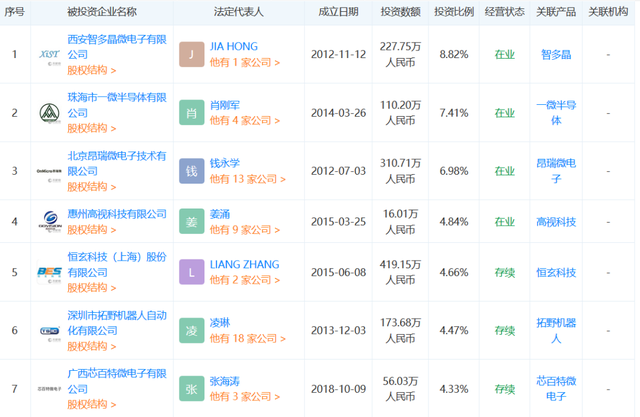The height and width of the screenshot is (417, 640).
Task: Click the 珠海市一微半导体 company logo
Action: (x=49, y=113)
